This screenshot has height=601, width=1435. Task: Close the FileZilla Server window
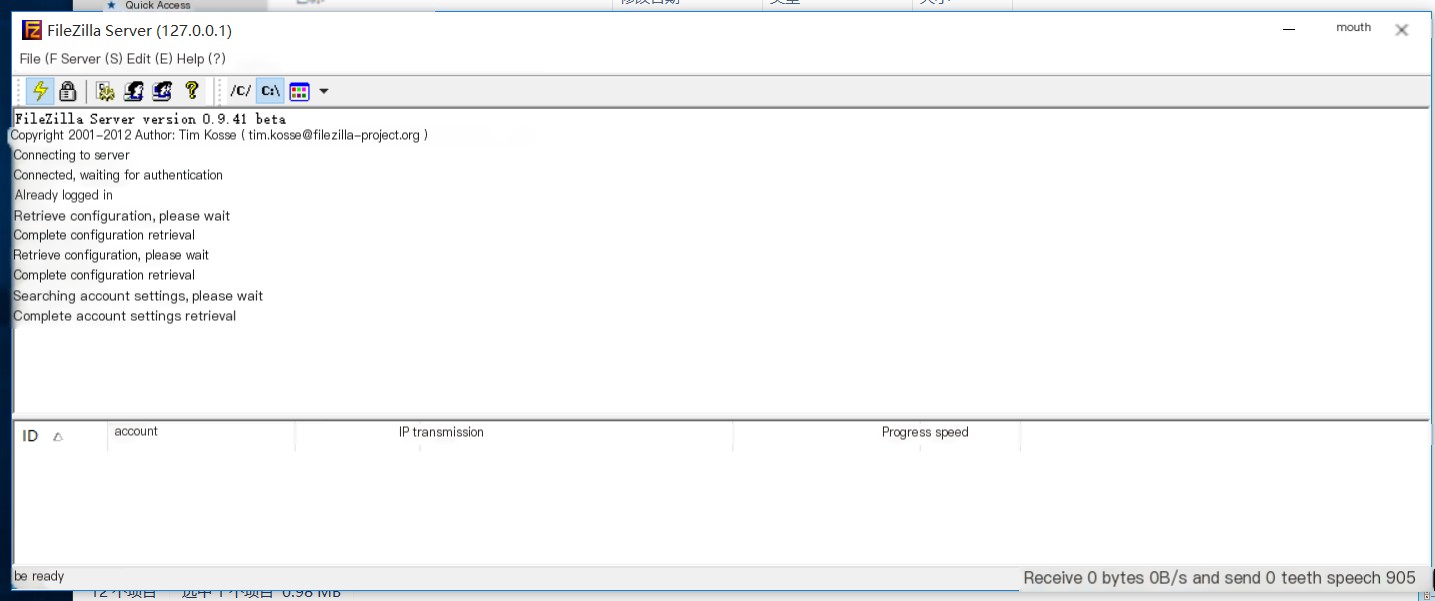click(1402, 30)
